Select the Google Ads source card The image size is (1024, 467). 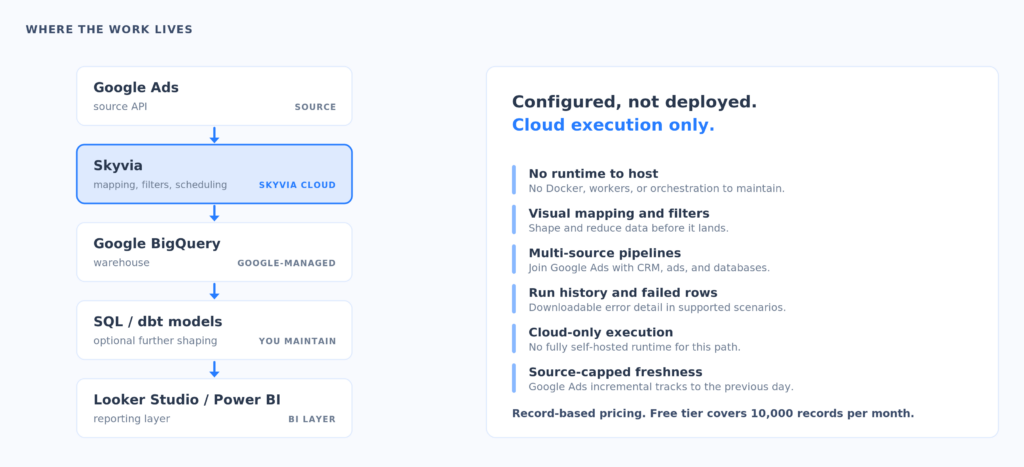pyautogui.click(x=214, y=96)
